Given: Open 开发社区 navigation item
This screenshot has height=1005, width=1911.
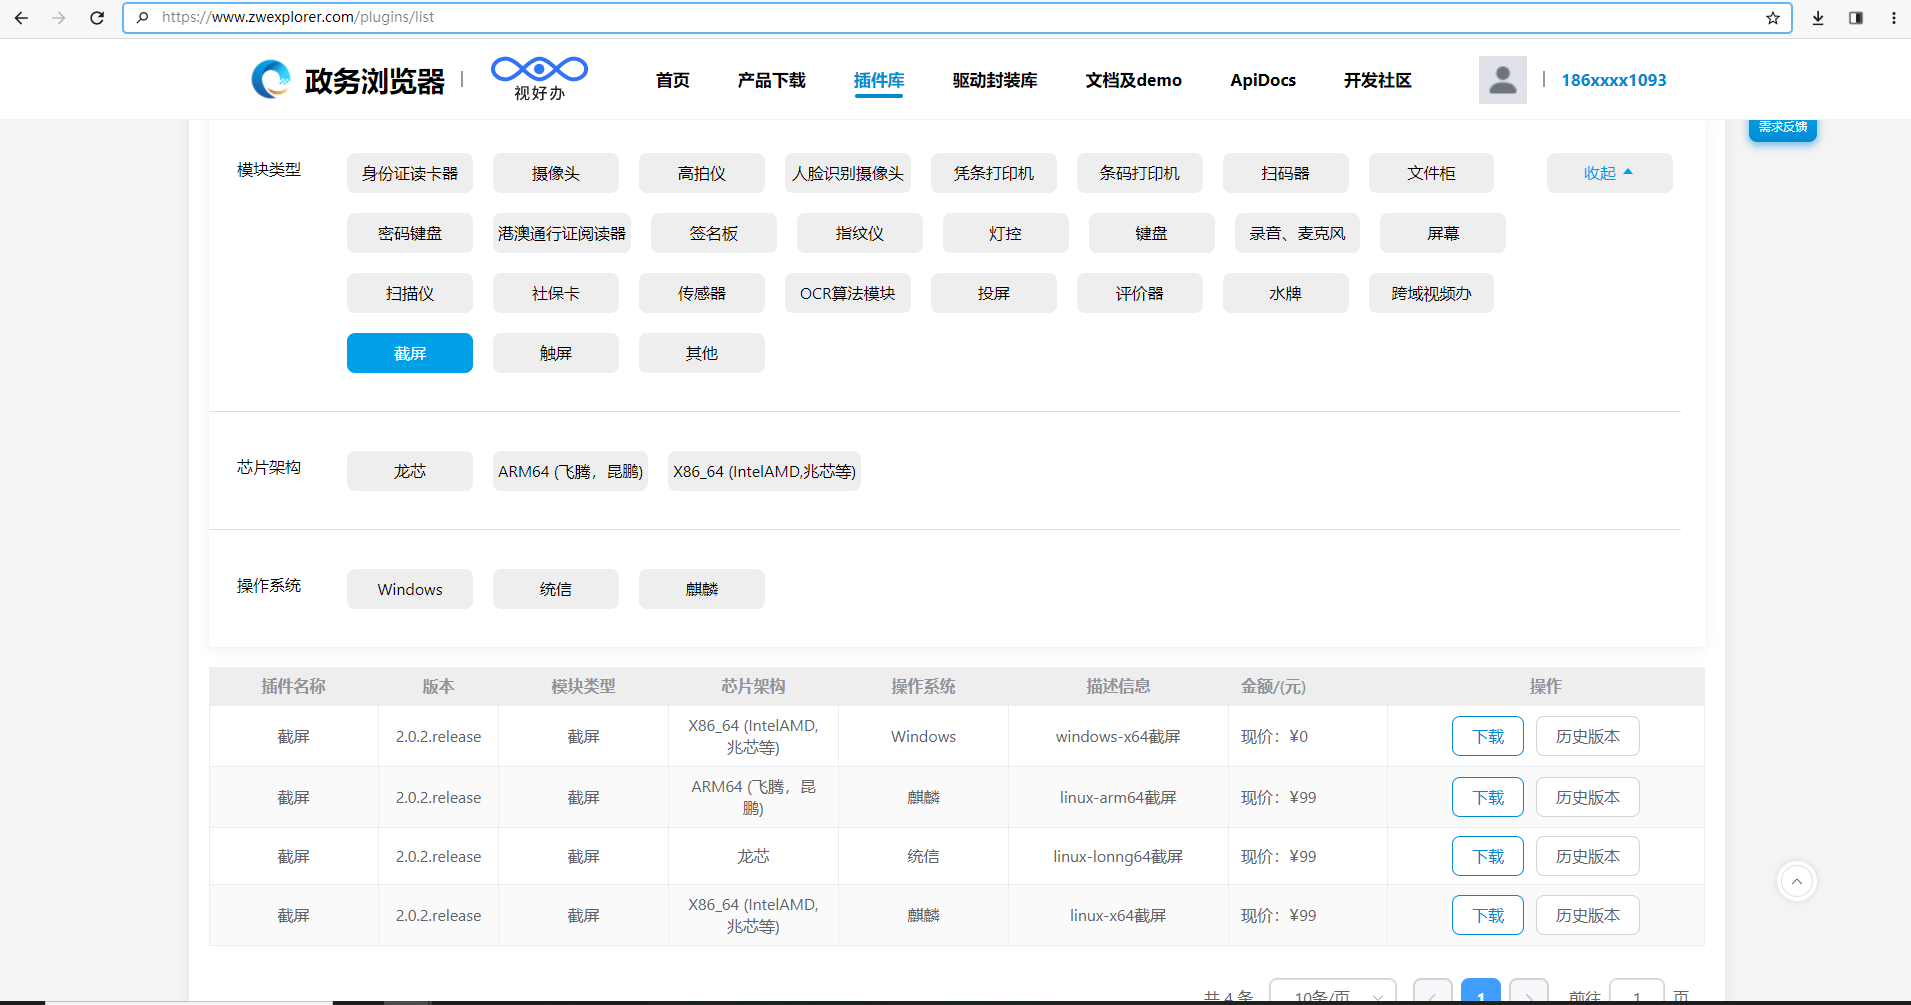Looking at the screenshot, I should click(x=1377, y=80).
